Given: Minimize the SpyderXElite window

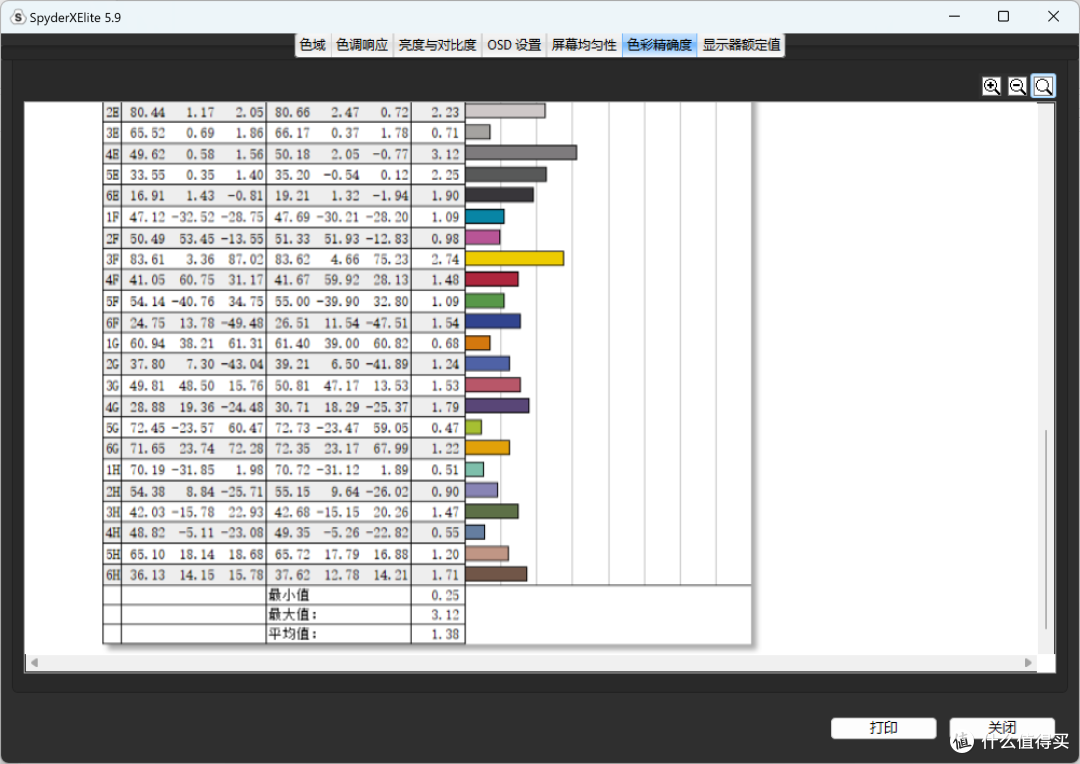Looking at the screenshot, I should tap(954, 17).
